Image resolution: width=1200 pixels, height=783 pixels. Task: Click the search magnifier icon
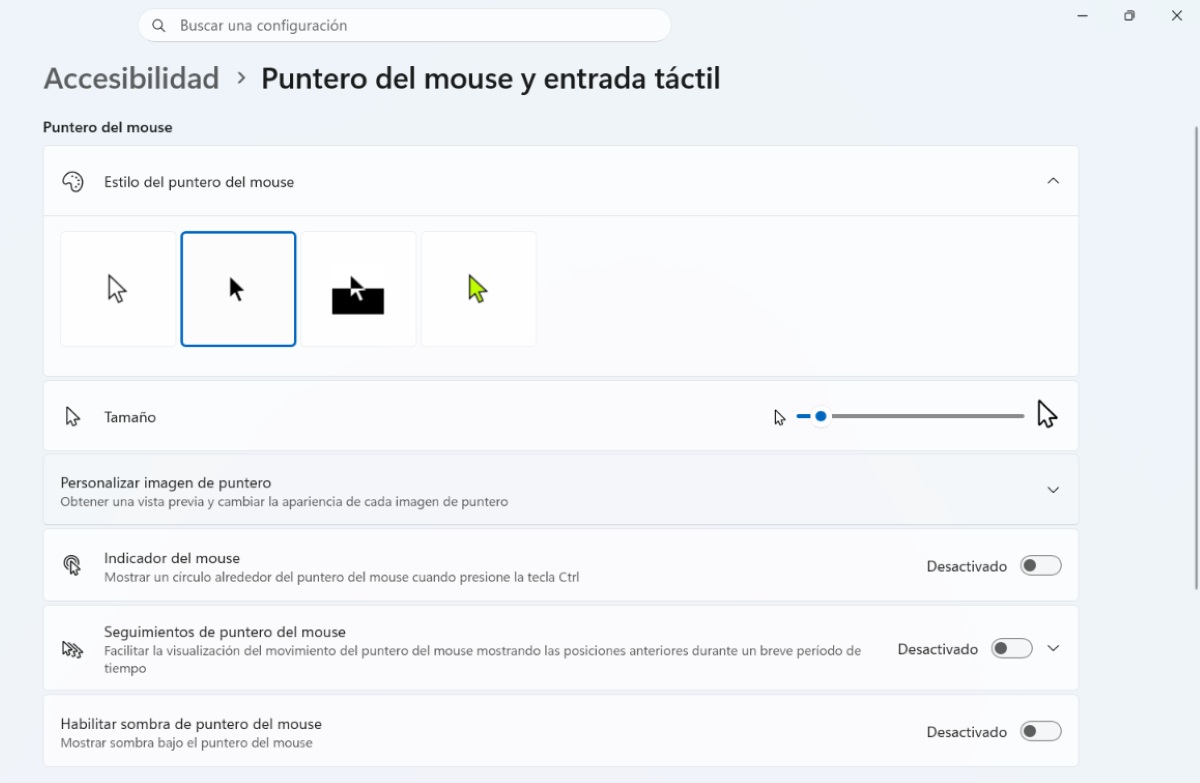point(159,25)
